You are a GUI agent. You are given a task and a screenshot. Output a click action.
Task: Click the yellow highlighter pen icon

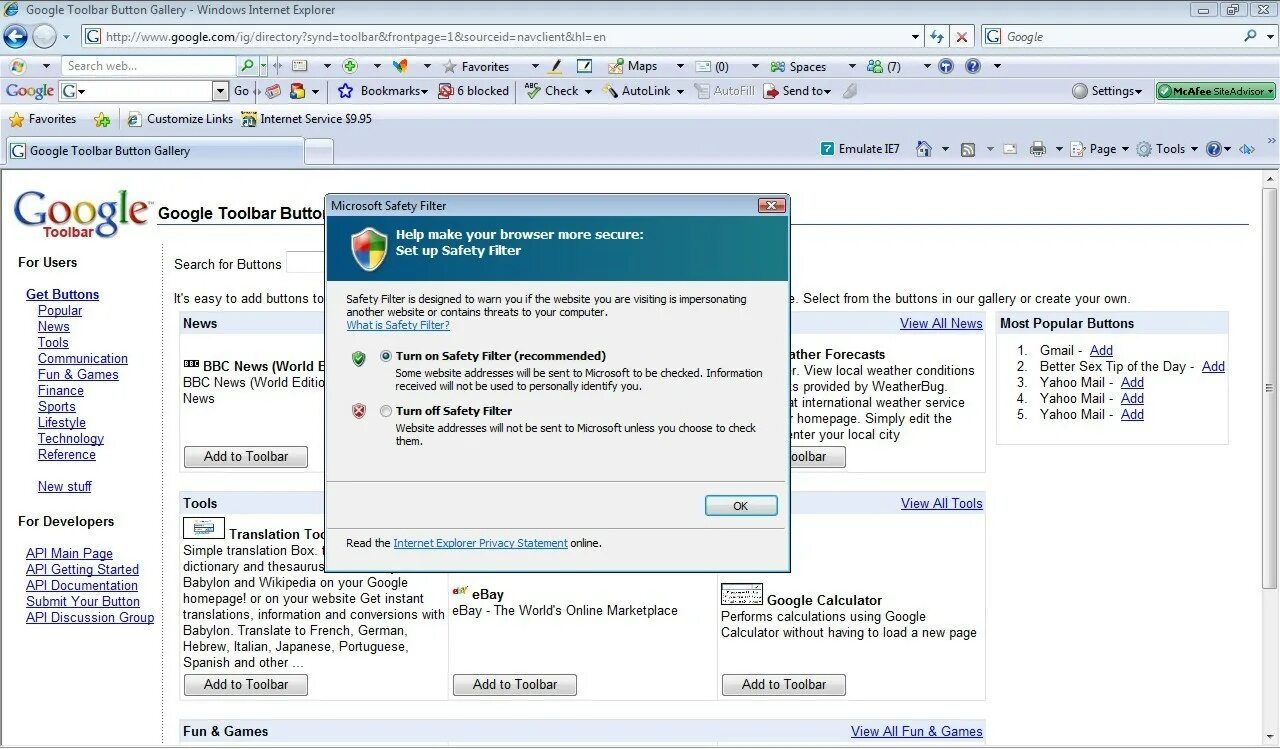click(555, 66)
